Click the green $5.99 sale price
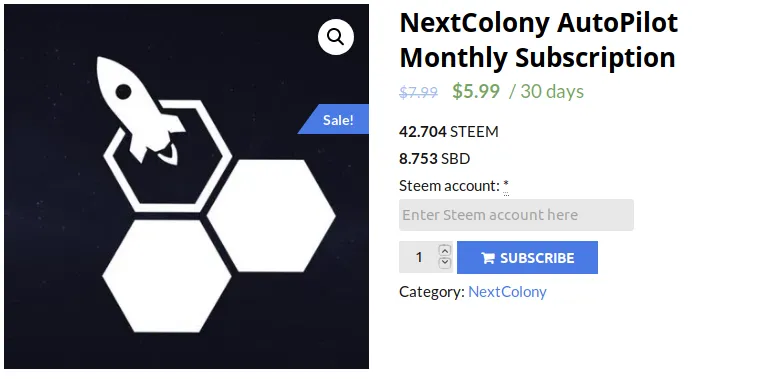The height and width of the screenshot is (379, 763). point(476,91)
